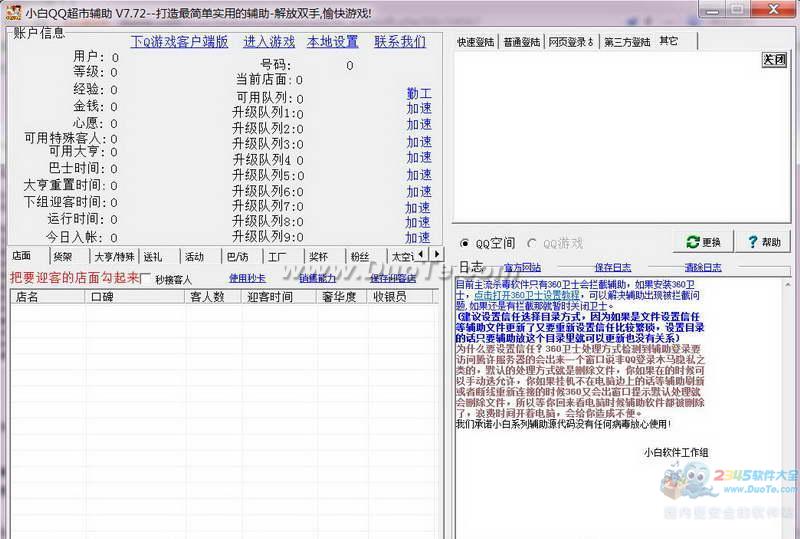Click the 销售能力 link

pos(317,278)
